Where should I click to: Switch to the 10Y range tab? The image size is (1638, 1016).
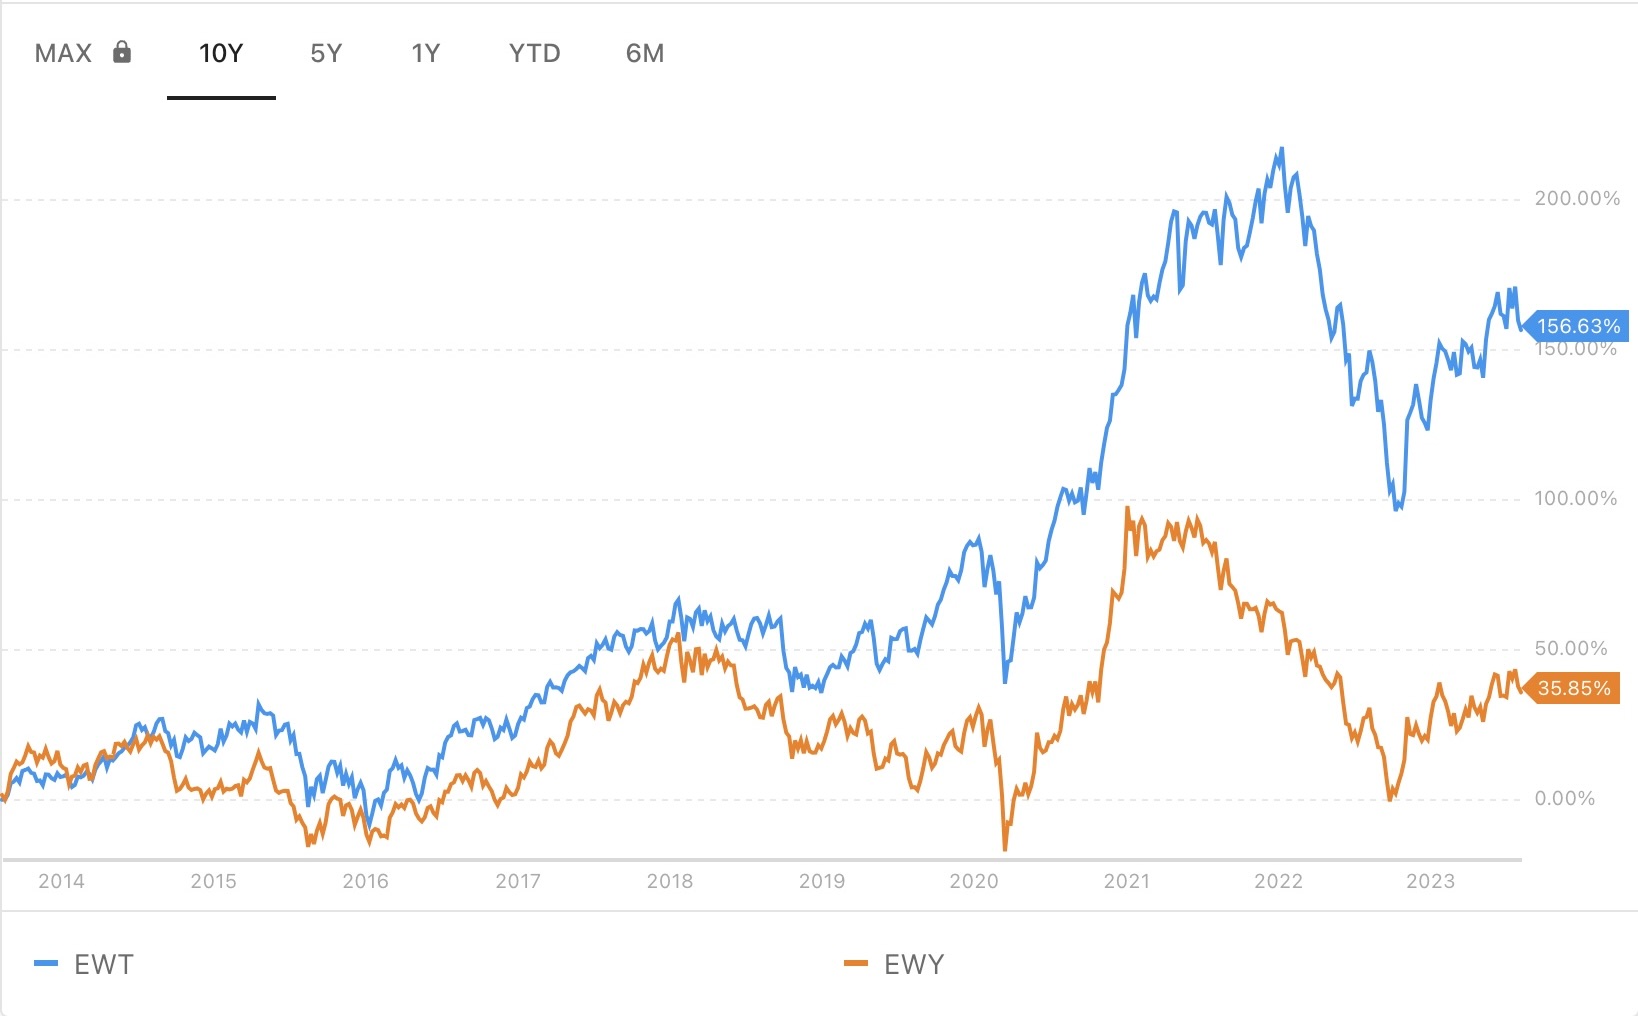coord(221,53)
